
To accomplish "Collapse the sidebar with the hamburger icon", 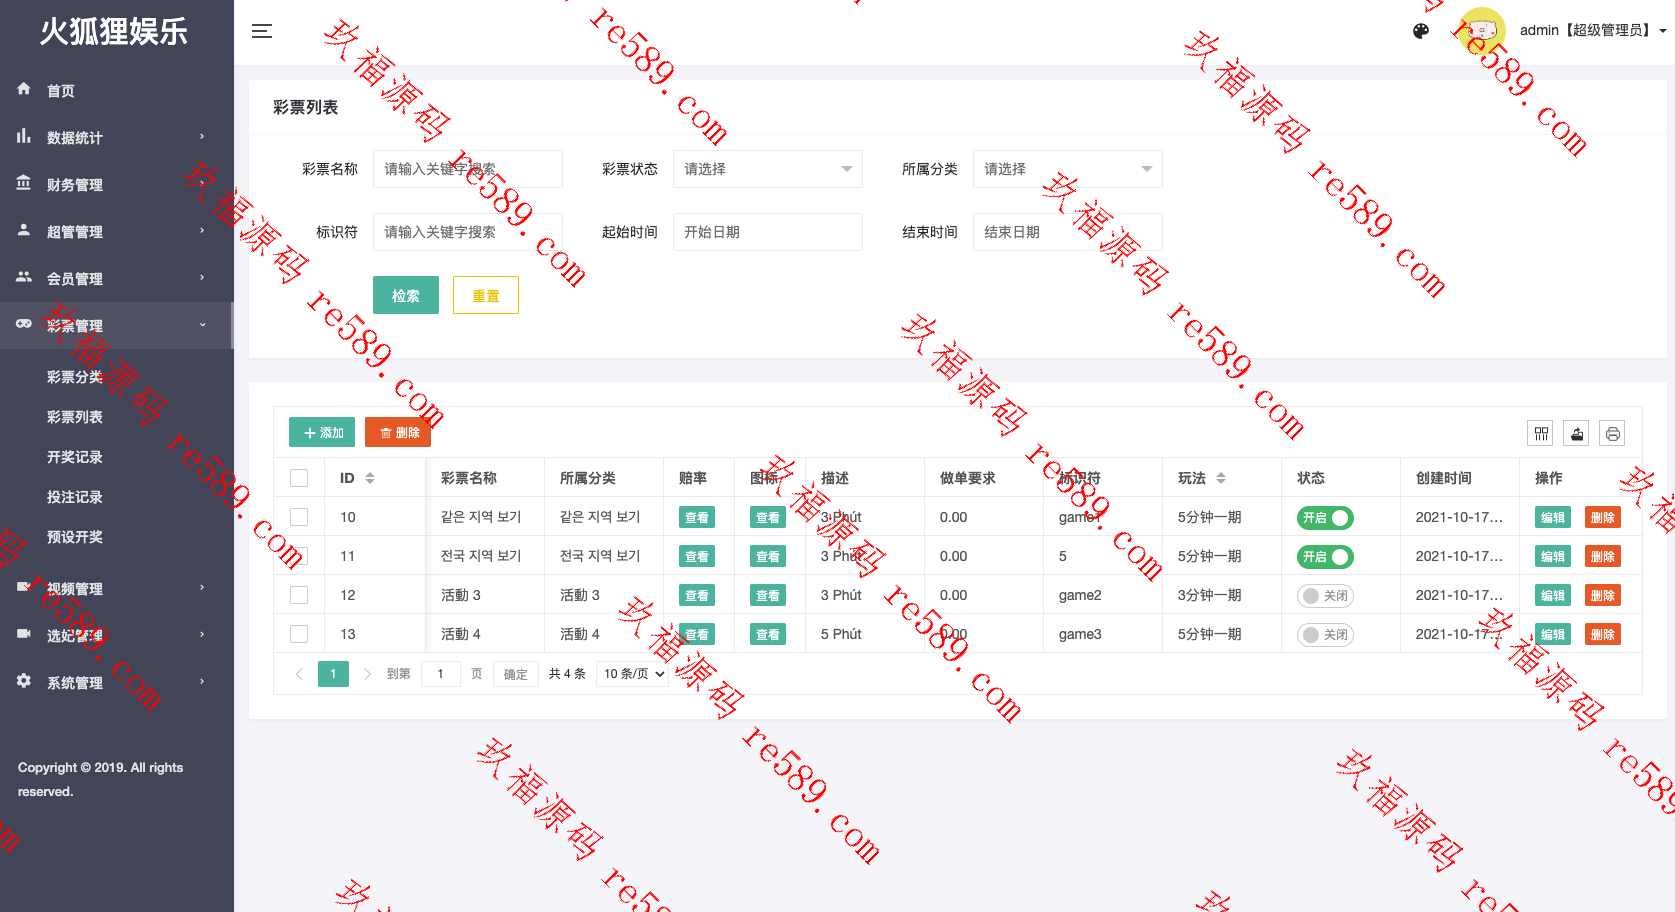I will pos(262,31).
